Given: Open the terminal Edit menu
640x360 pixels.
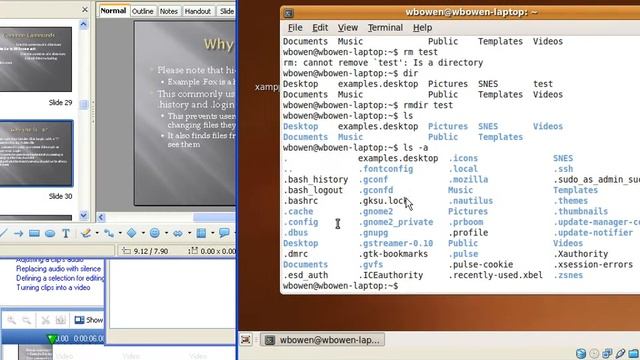Looking at the screenshot, I should (x=320, y=28).
